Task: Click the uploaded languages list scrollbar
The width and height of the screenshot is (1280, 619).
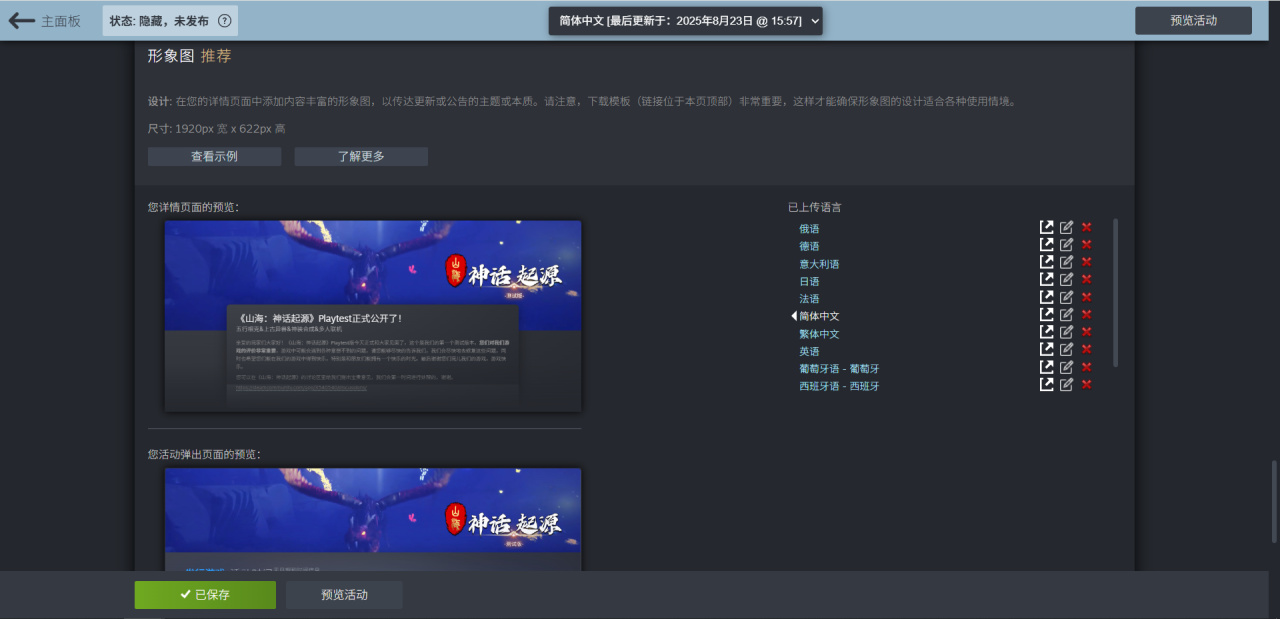Action: point(1115,292)
